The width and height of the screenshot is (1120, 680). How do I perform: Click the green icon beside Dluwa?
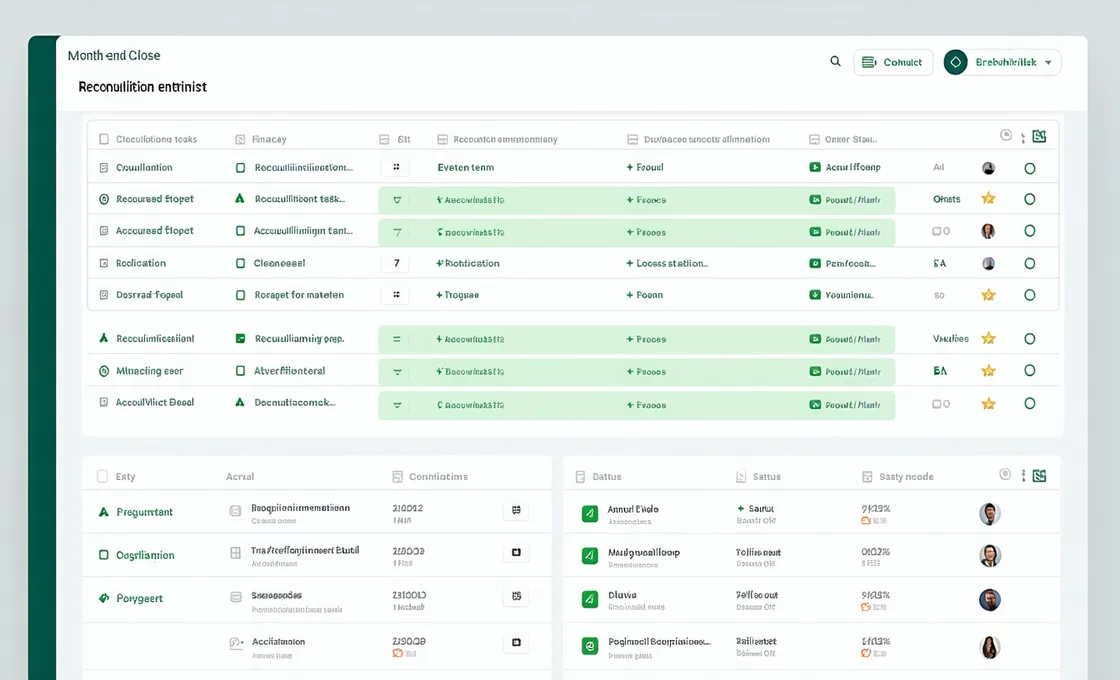[590, 599]
